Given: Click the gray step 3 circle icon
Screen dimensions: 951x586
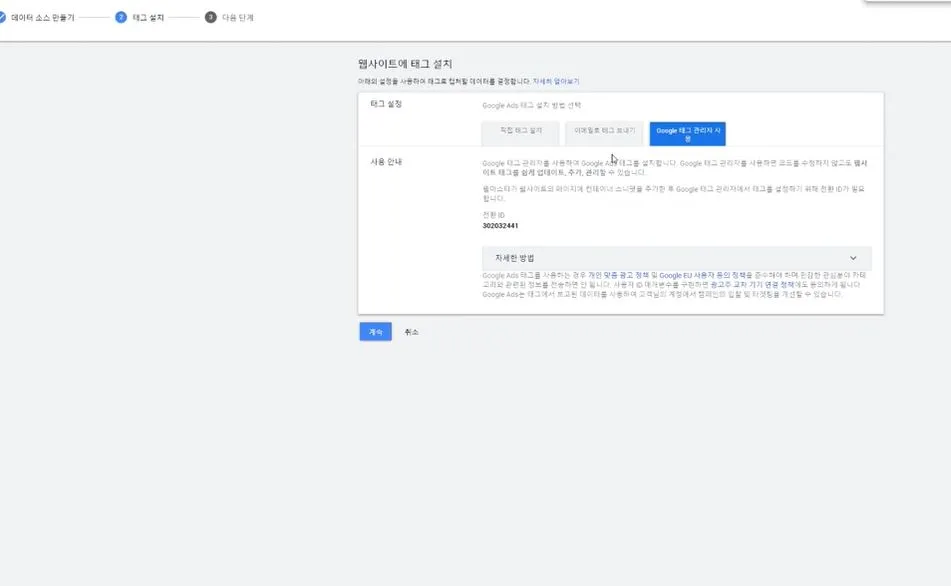Looking at the screenshot, I should 210,16.
